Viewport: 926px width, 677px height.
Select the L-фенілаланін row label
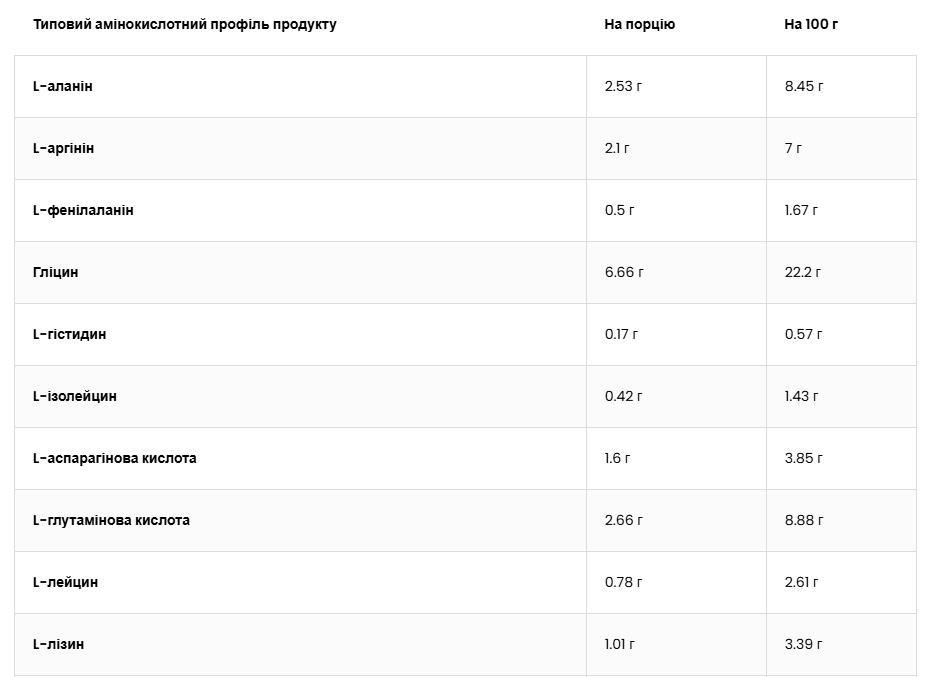point(83,210)
